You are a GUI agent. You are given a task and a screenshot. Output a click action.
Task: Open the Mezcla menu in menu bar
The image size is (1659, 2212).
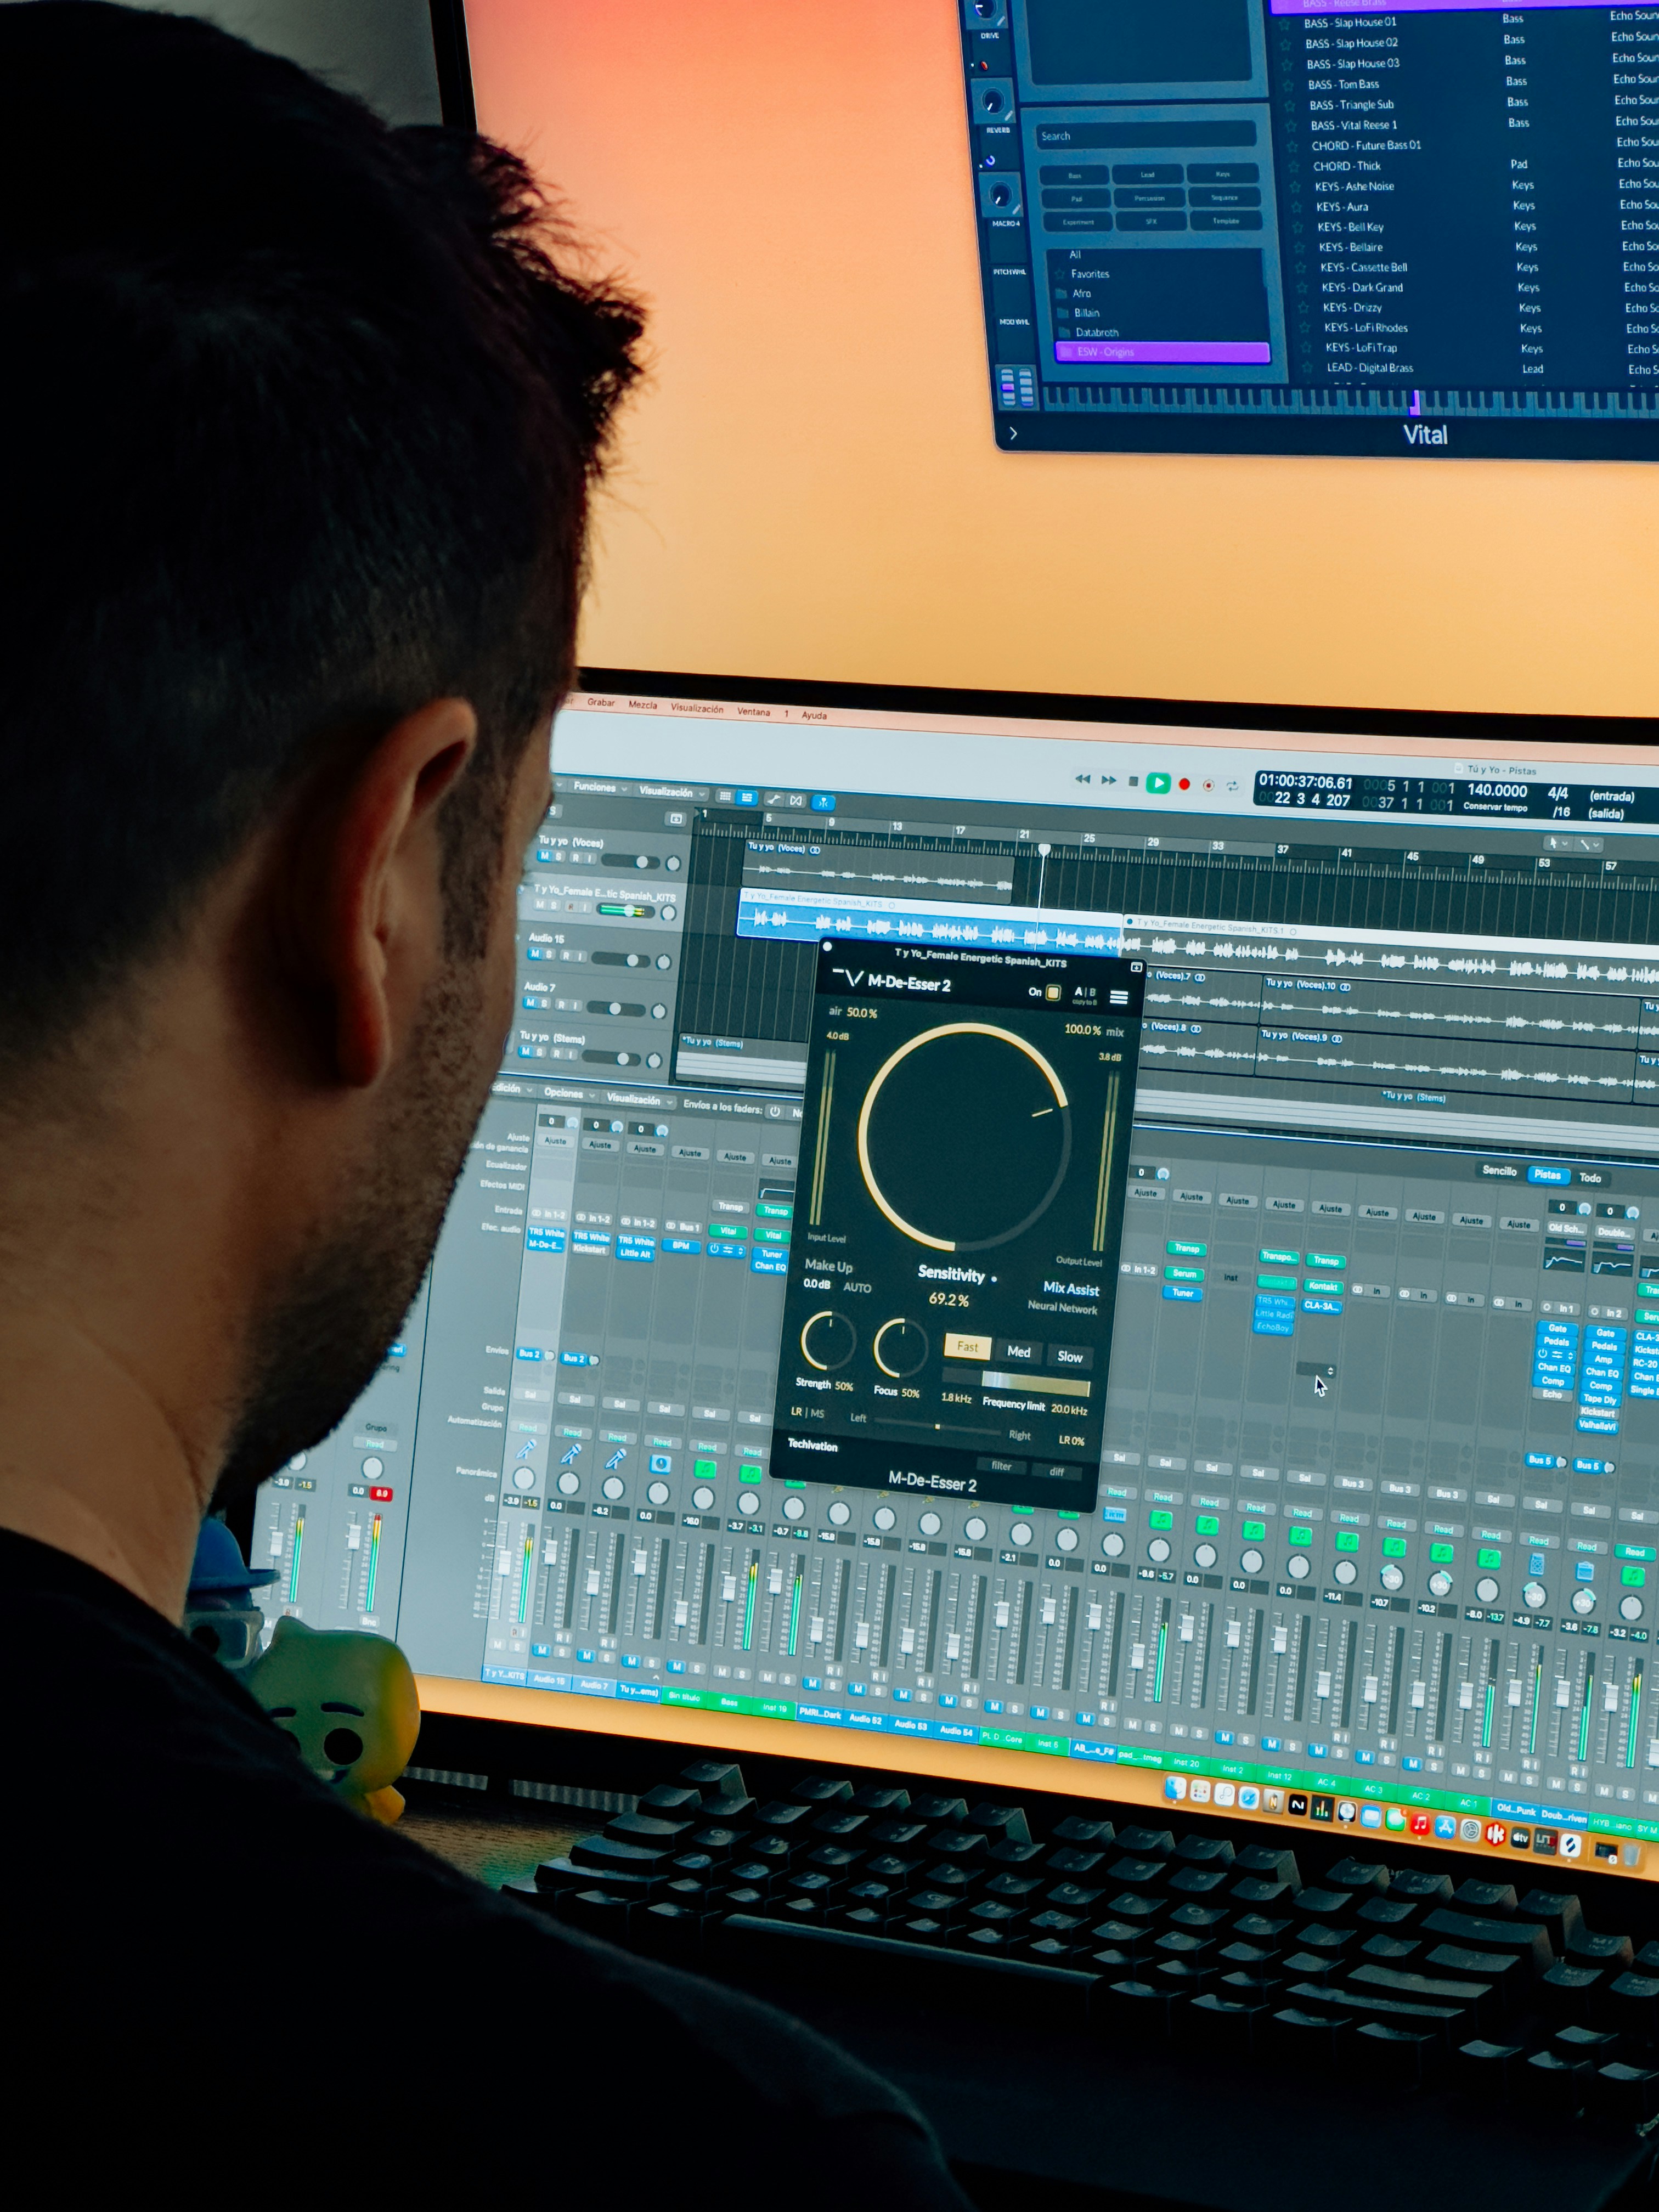click(643, 705)
